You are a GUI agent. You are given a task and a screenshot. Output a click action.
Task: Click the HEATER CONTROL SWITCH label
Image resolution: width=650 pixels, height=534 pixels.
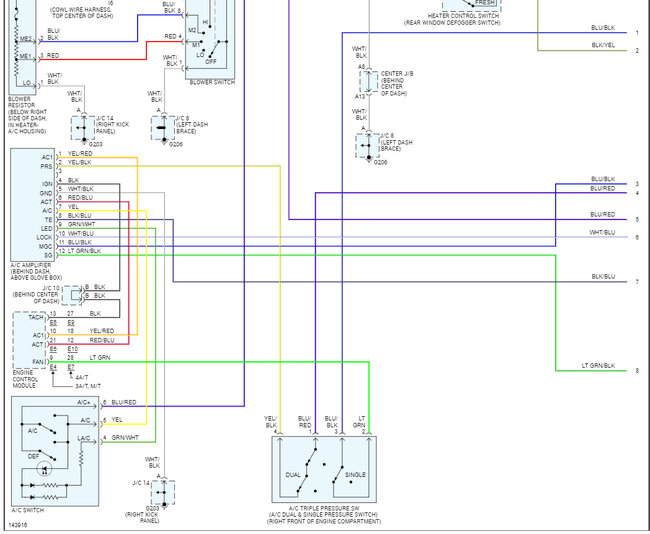[x=463, y=16]
